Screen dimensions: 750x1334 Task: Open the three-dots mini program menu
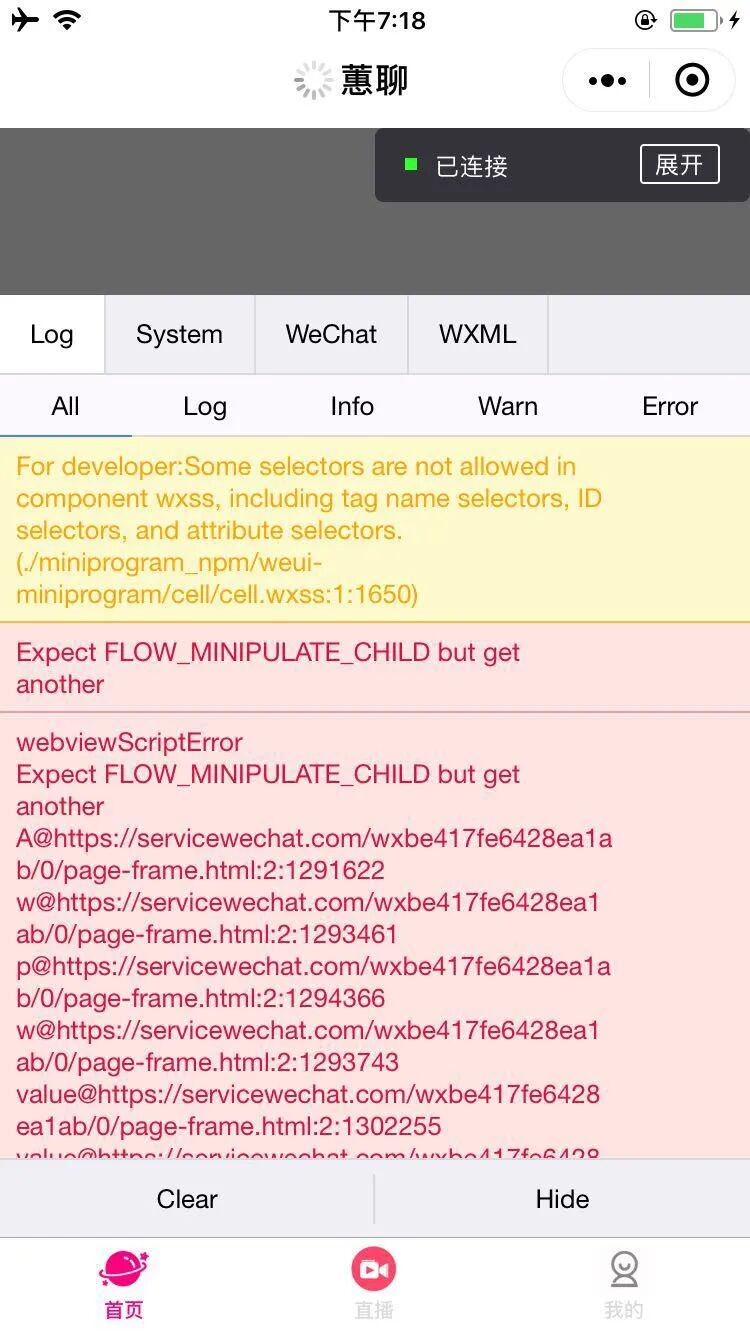(607, 80)
